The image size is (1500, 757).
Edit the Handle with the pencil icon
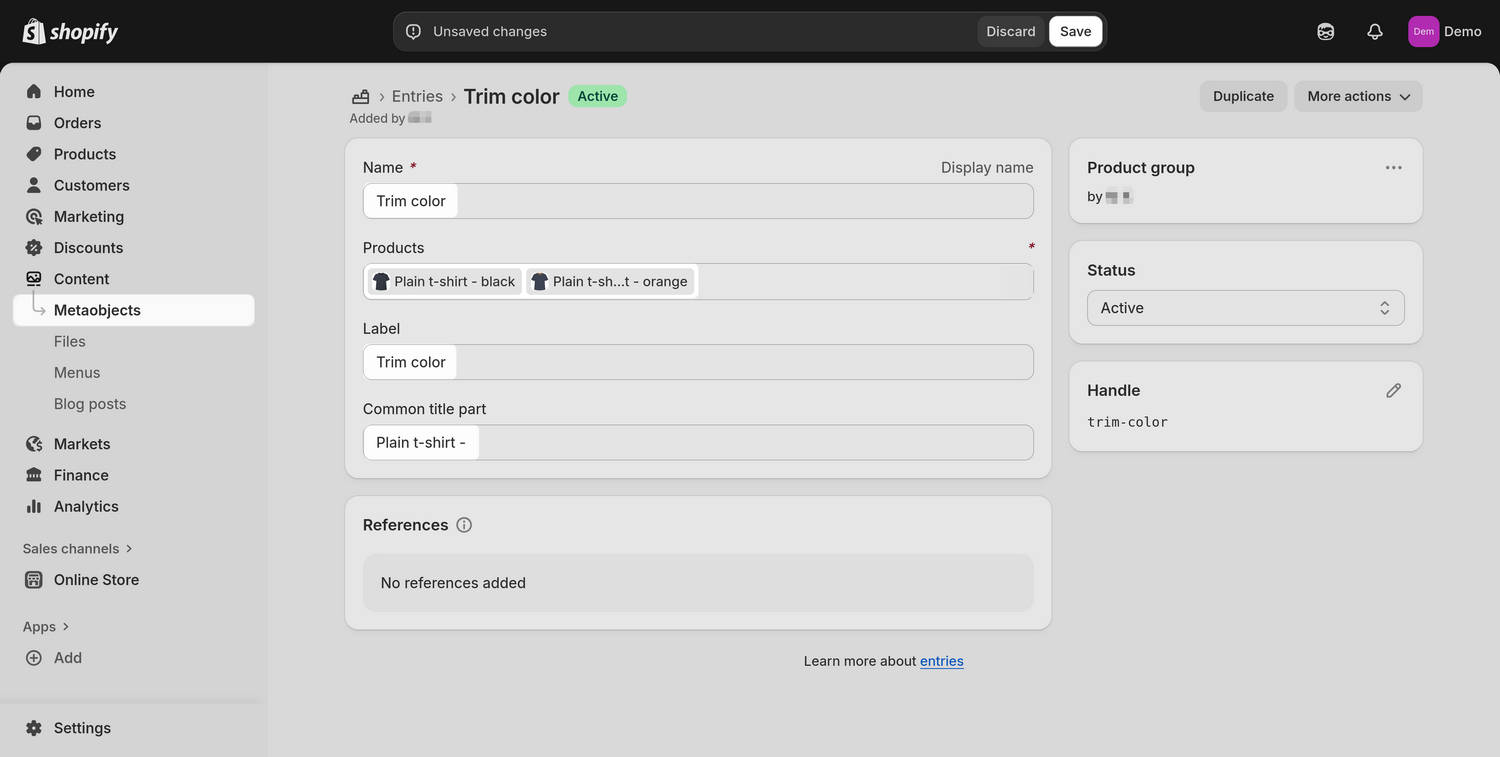pos(1393,390)
